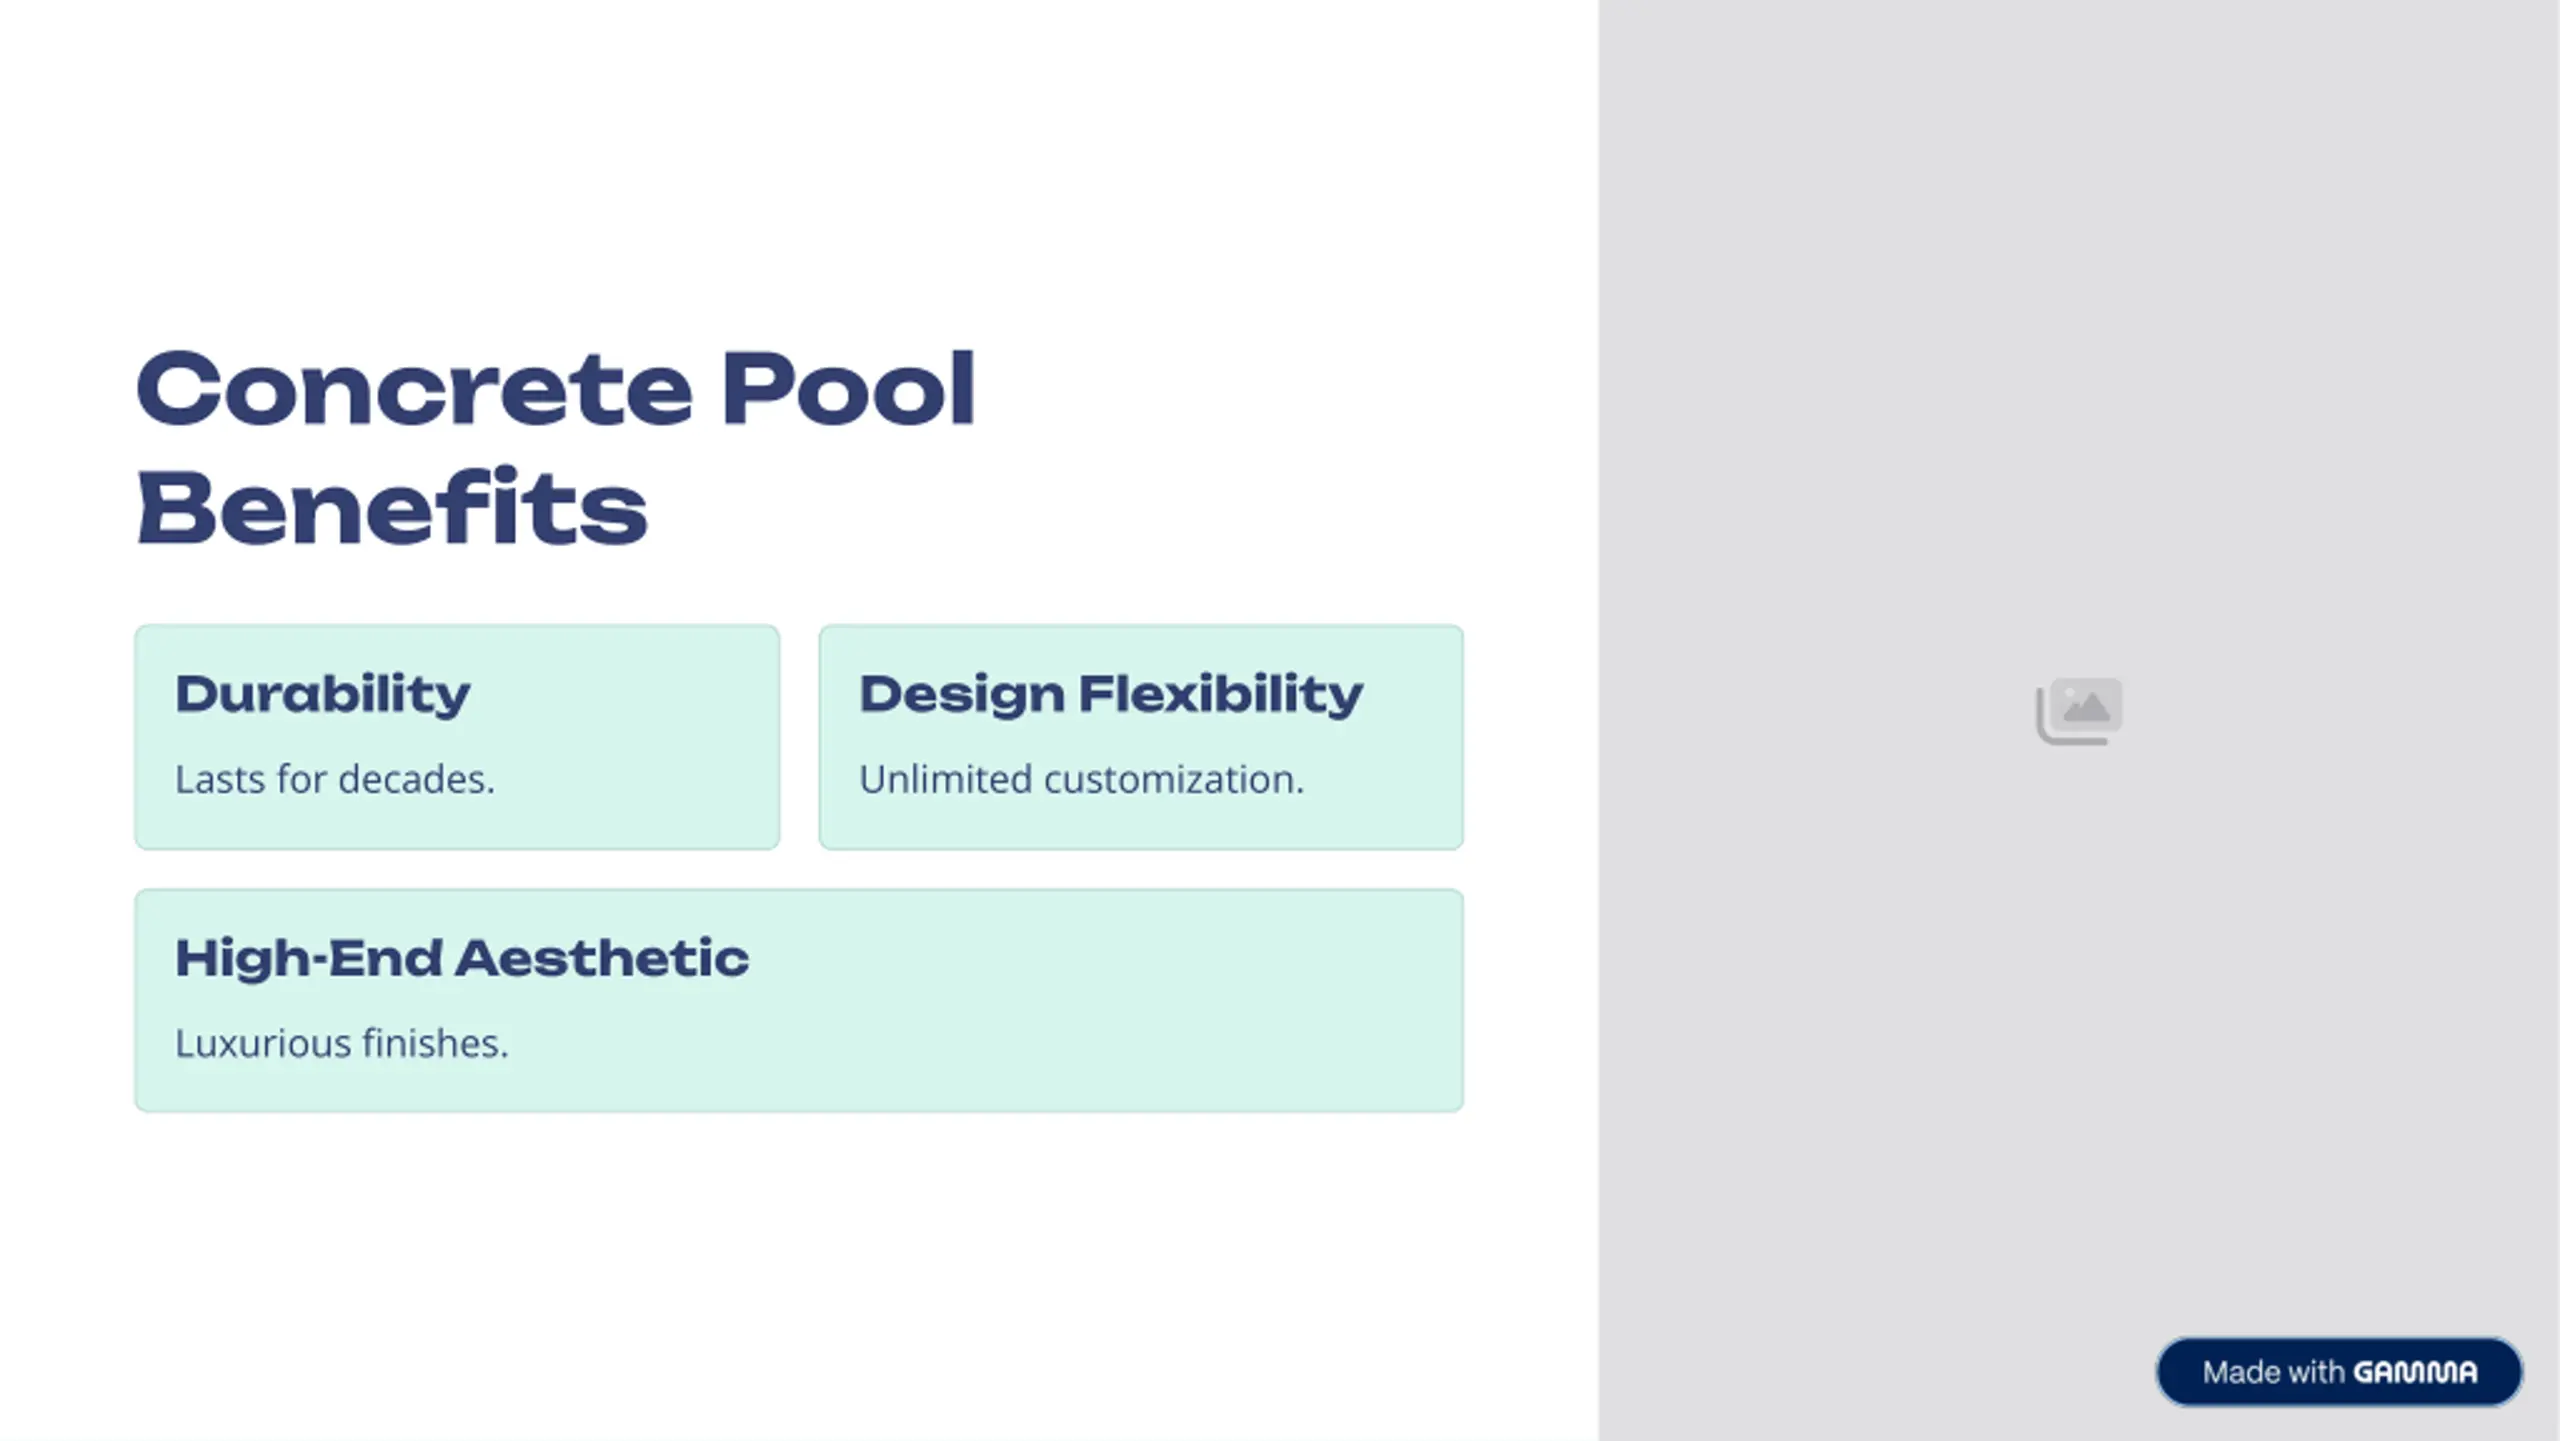Click the word "Benefits" in the title
The height and width of the screenshot is (1441, 2560).
391,507
